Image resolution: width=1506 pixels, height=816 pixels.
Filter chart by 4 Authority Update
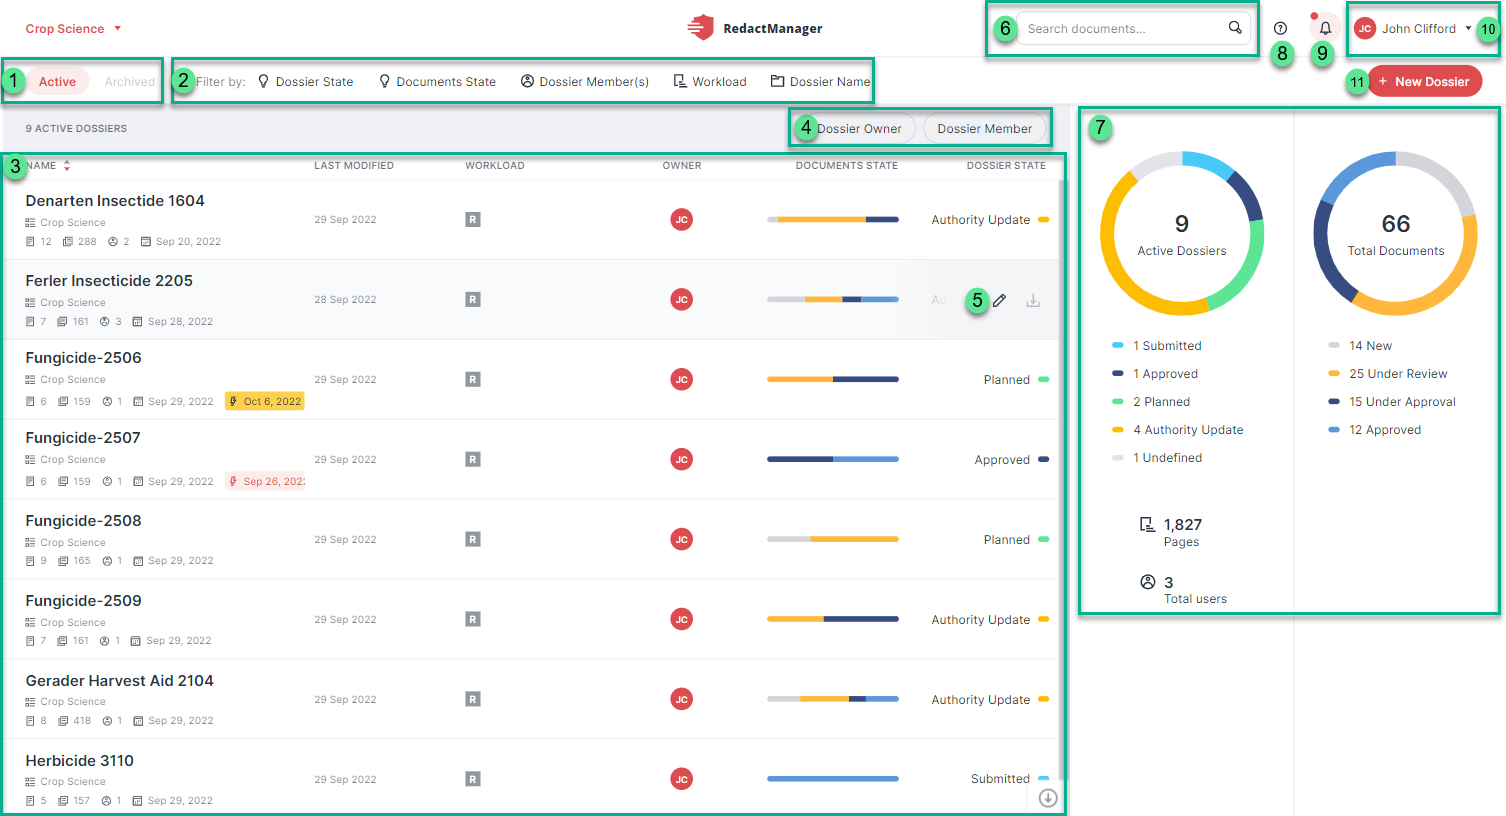1178,430
